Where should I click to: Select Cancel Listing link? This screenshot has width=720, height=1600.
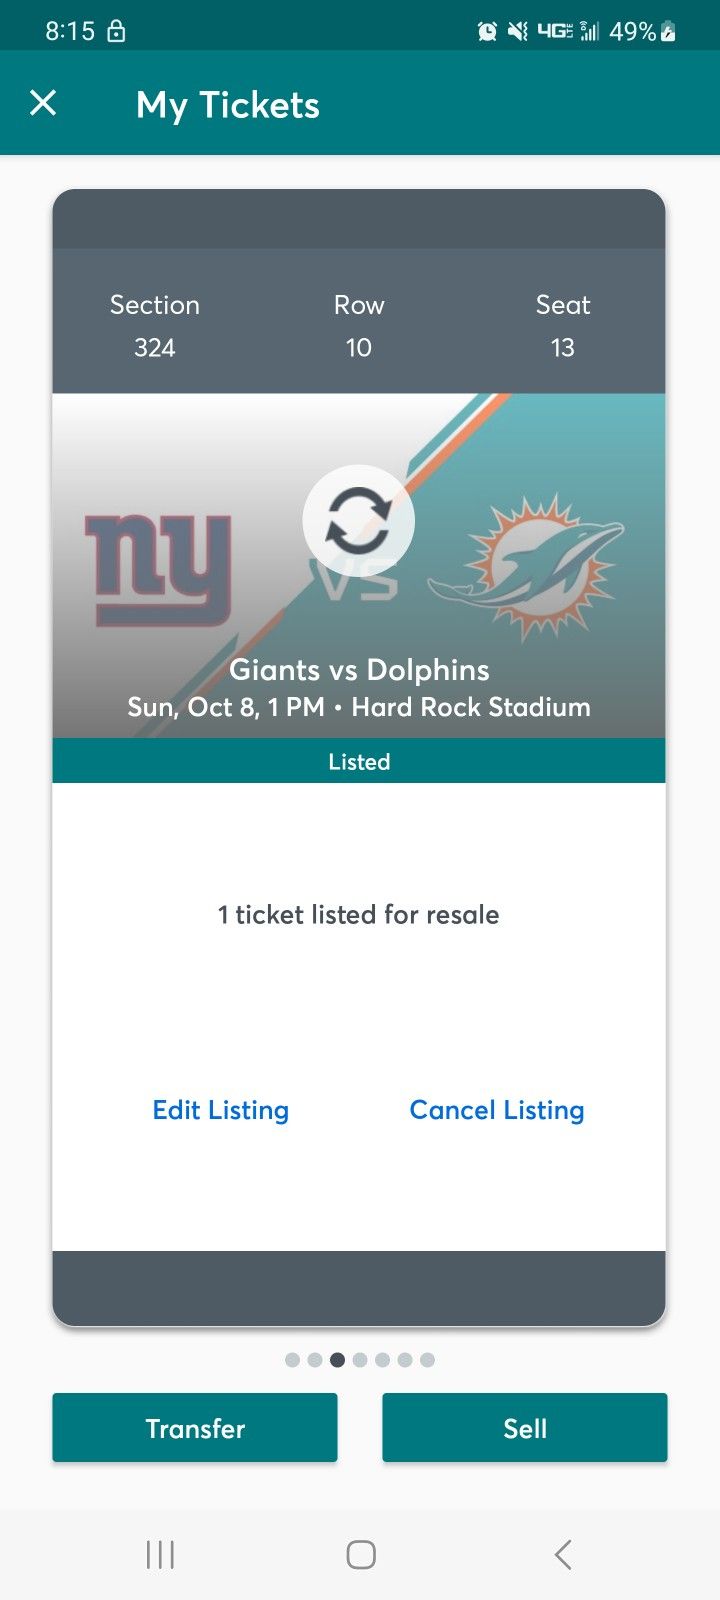pos(497,1110)
